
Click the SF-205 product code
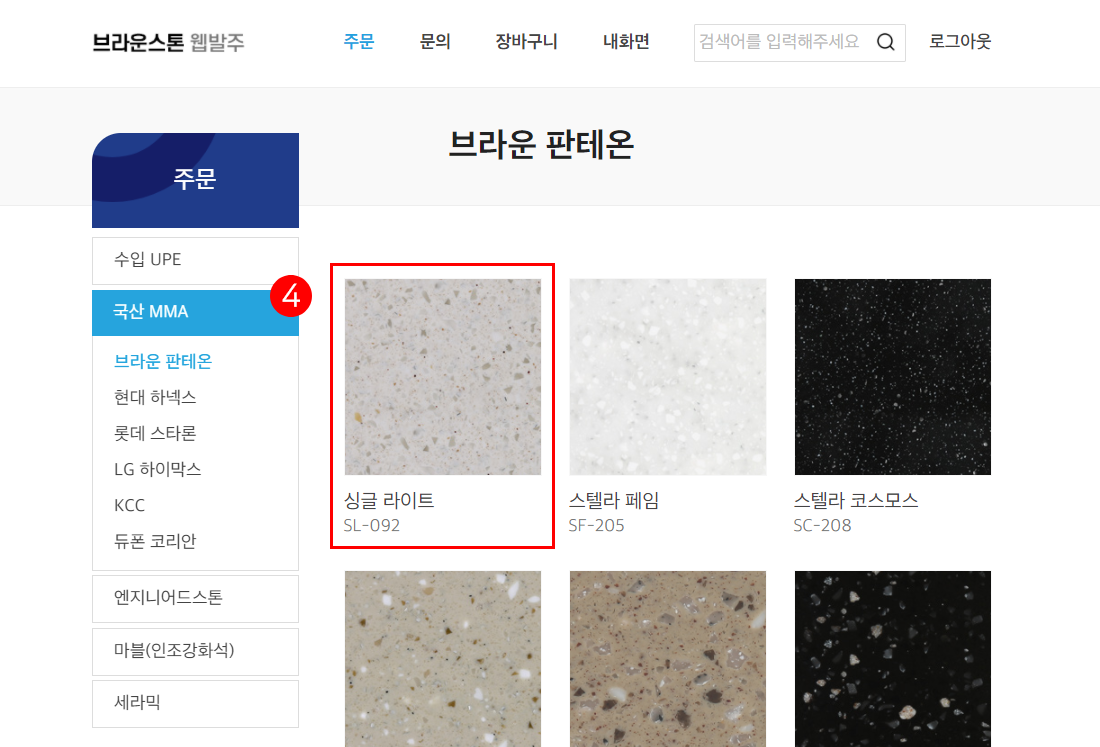pyautogui.click(x=596, y=525)
